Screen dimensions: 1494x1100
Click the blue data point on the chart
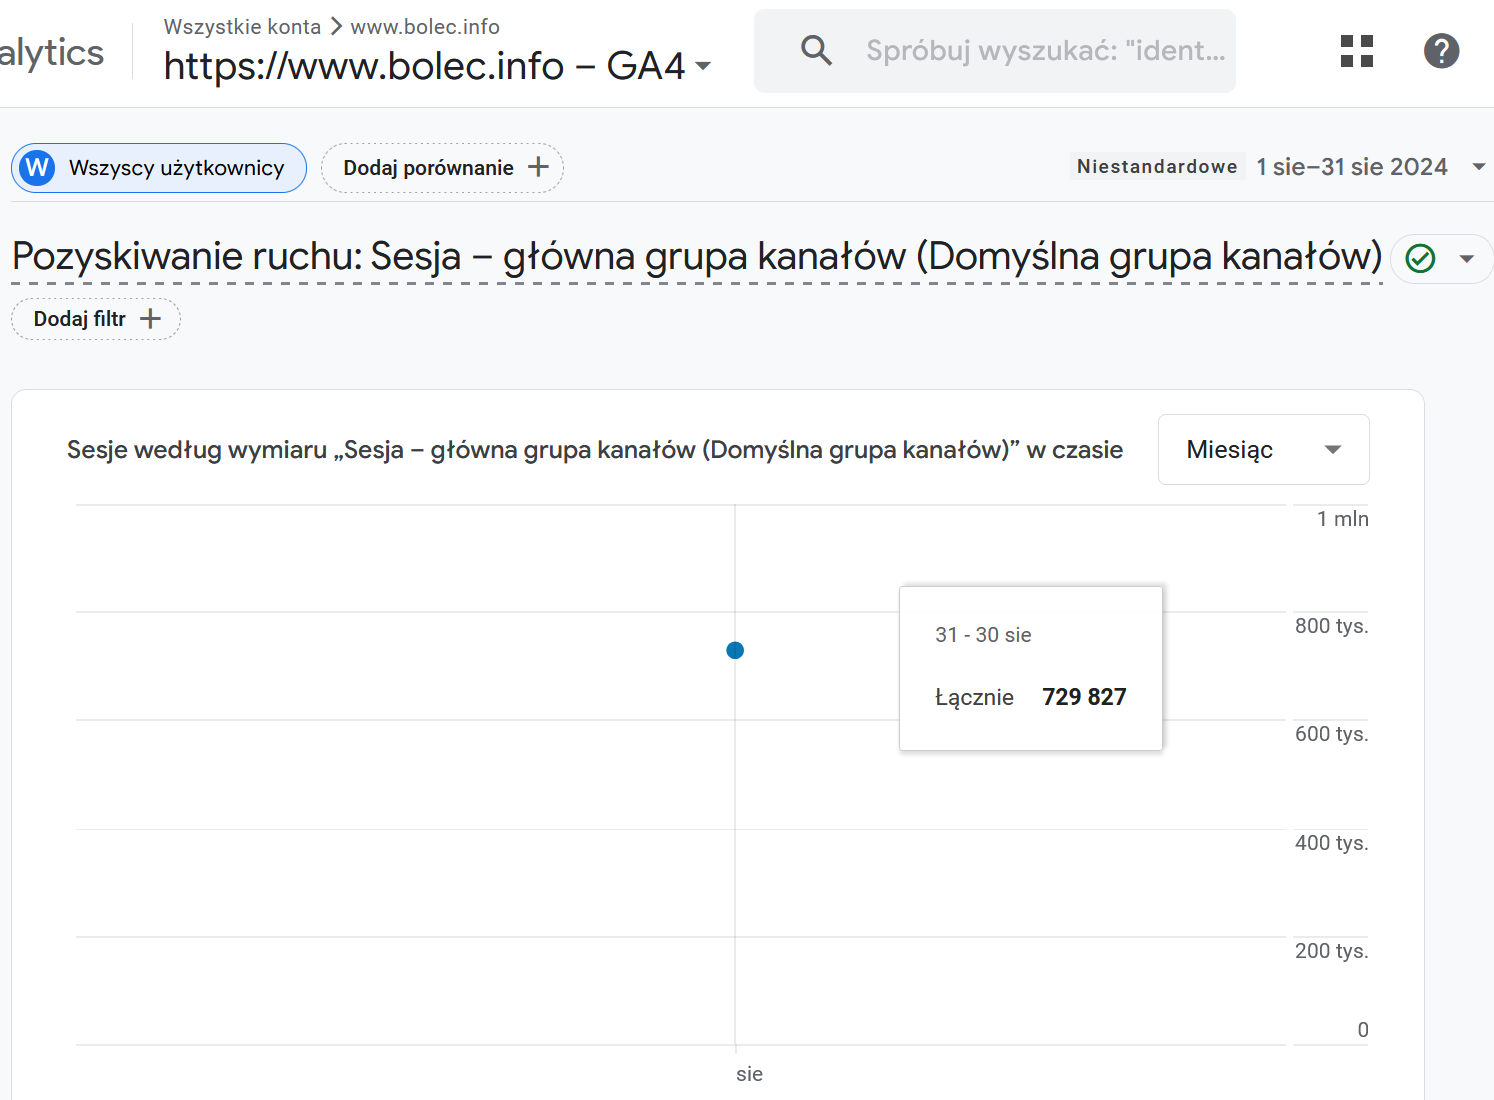[x=735, y=650]
